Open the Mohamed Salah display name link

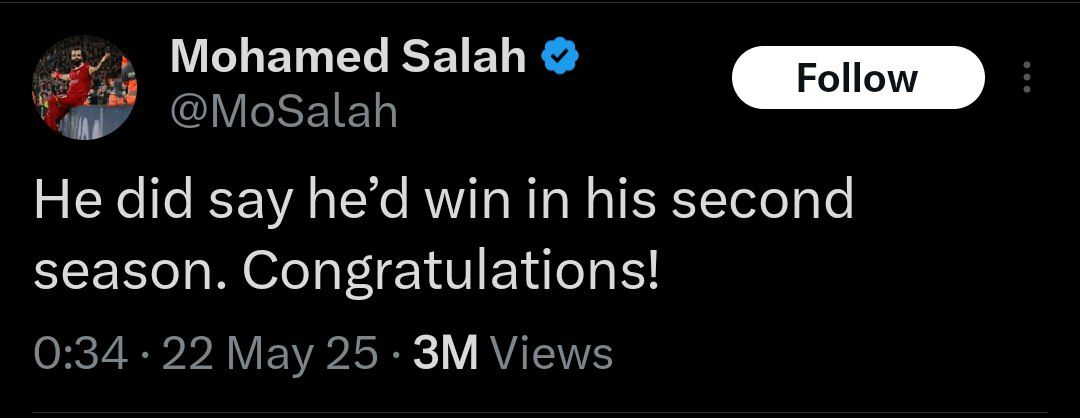pos(348,60)
